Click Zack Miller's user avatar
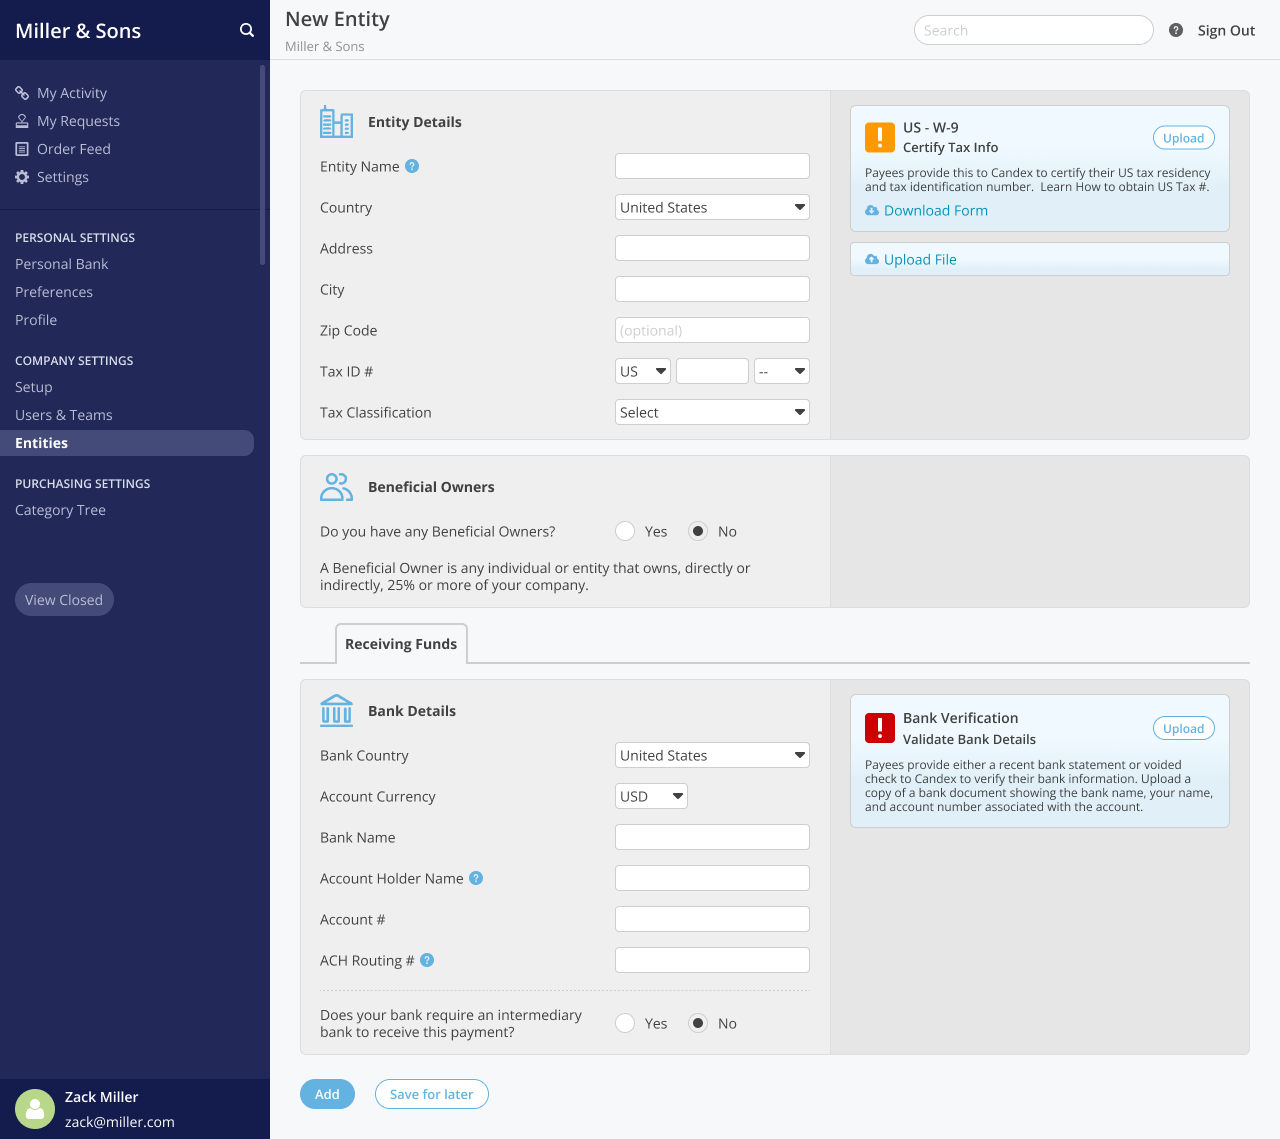Screen dimensions: 1280x1139 pos(35,1108)
